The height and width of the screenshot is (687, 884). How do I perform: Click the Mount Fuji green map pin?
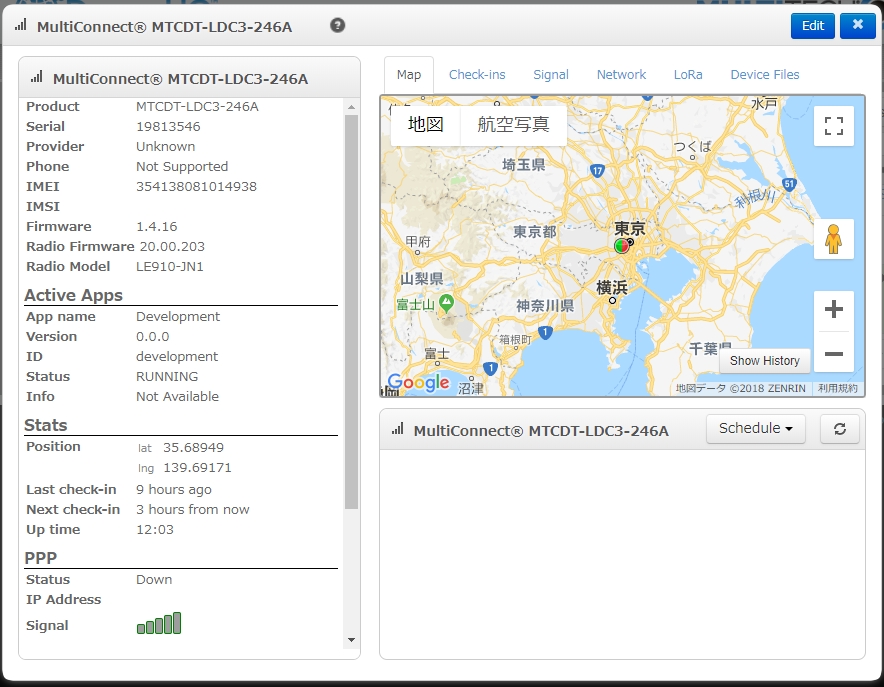pos(447,303)
